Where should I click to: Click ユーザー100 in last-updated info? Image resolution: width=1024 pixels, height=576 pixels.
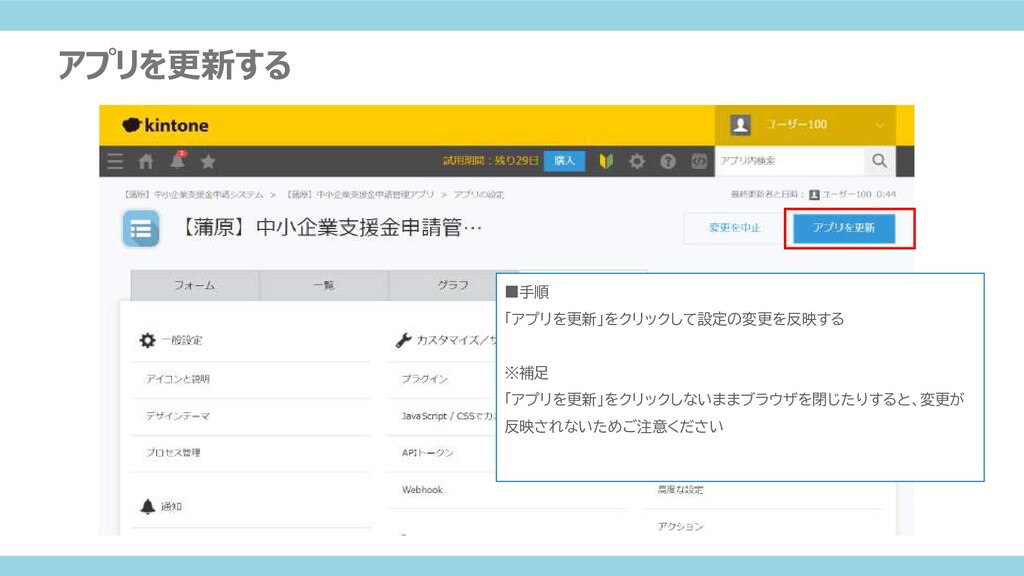click(846, 195)
